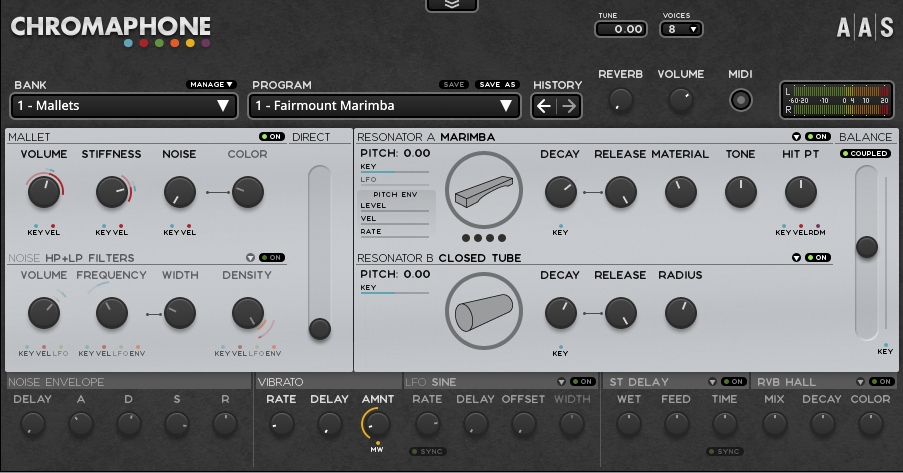Screen dimensions: 903x473
Task: Click the Mallet Noise knob
Action: coord(180,192)
